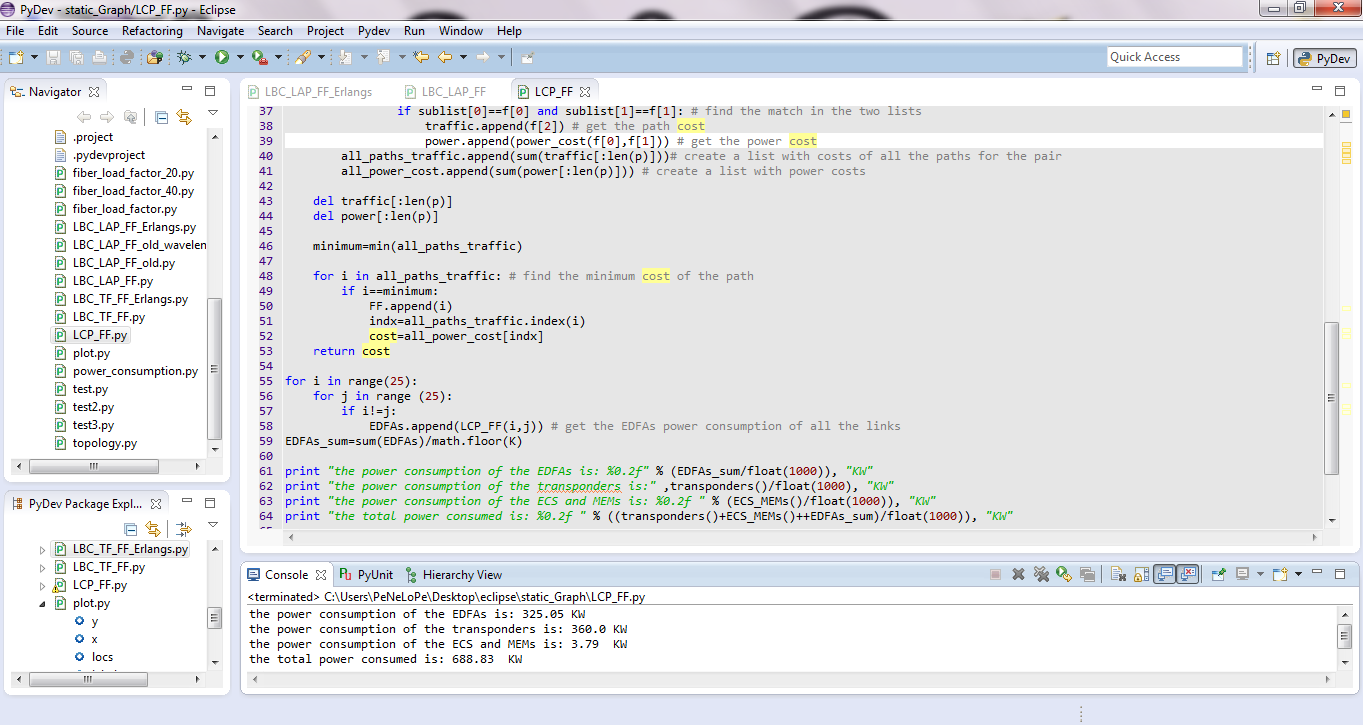1363x725 pixels.
Task: Collapse All in PyDev Package Explorer
Action: pos(131,529)
